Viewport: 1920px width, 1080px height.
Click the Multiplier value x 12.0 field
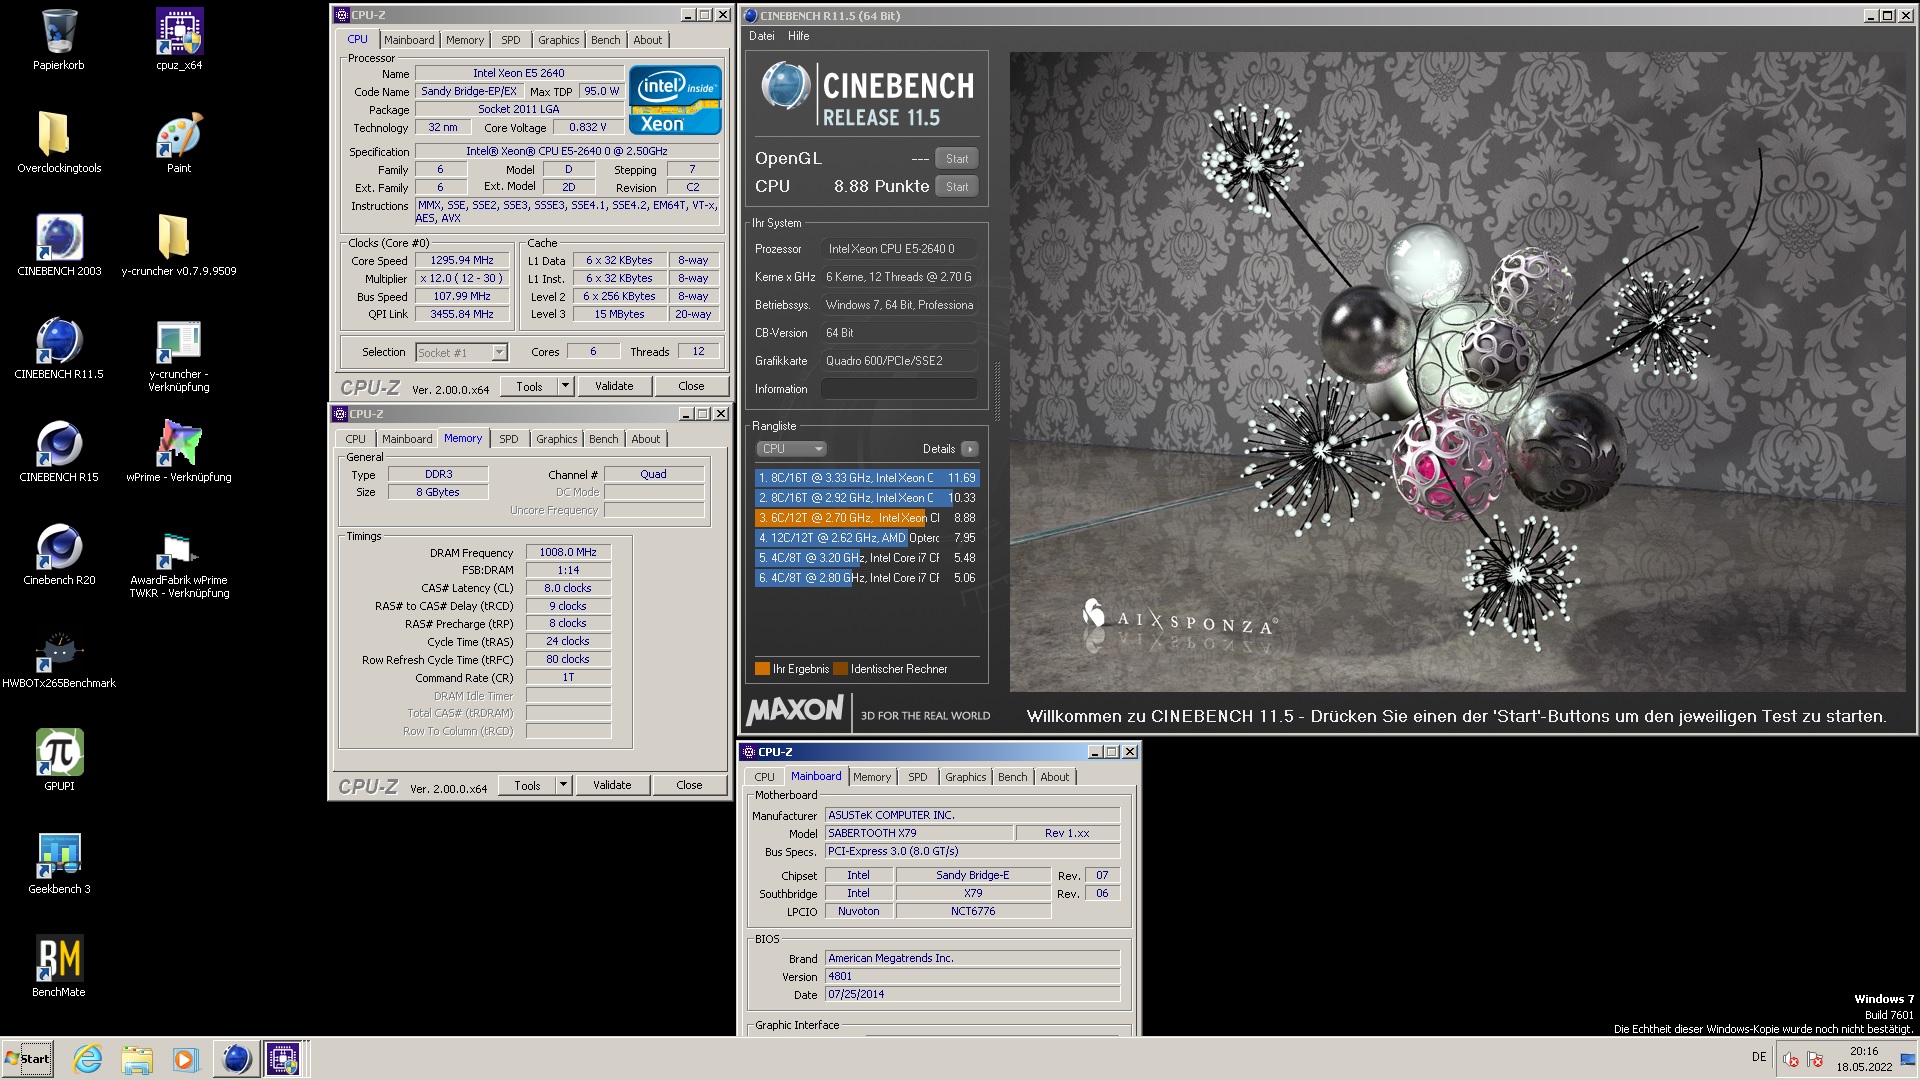pos(462,279)
